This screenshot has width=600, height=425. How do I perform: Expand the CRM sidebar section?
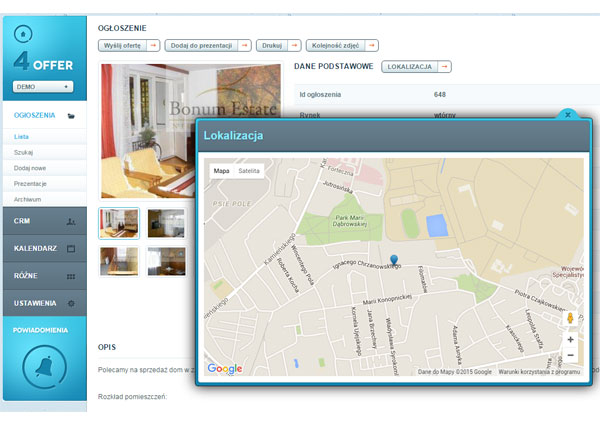pyautogui.click(x=43, y=220)
